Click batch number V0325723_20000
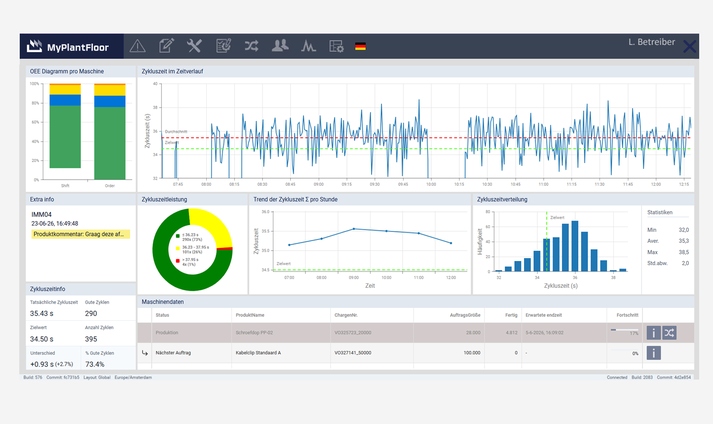The image size is (713, 424). point(353,333)
